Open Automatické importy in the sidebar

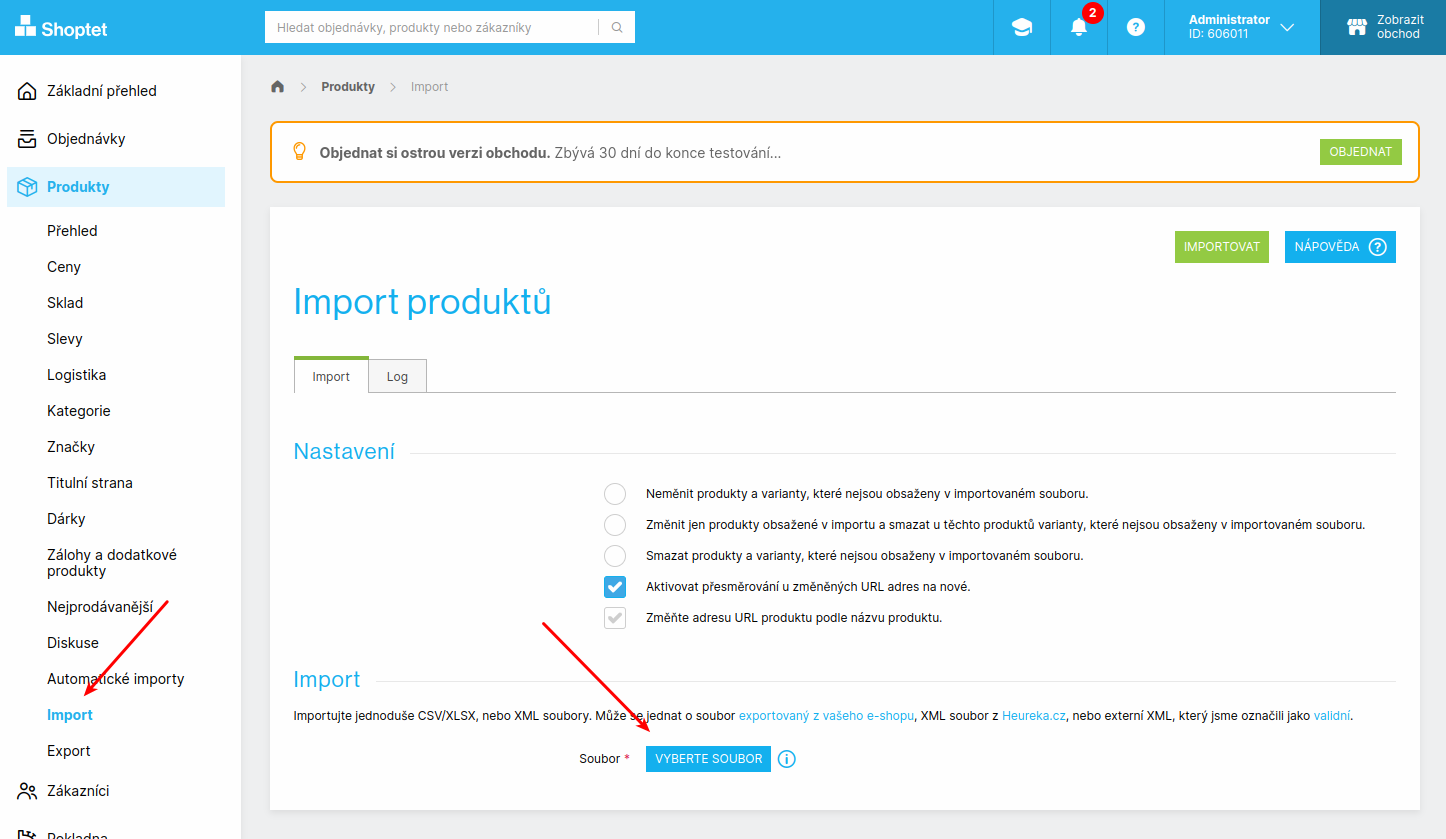pyautogui.click(x=116, y=679)
